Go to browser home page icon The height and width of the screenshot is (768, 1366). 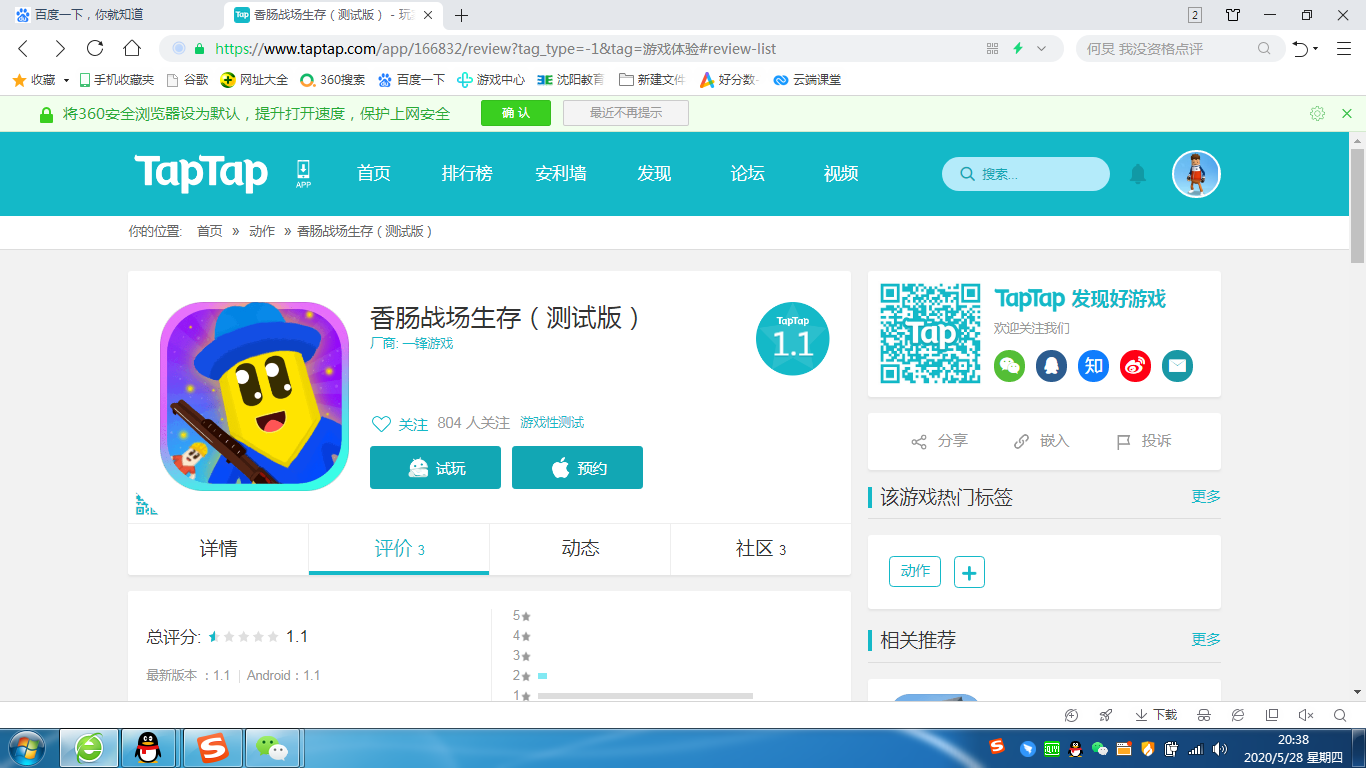[x=132, y=48]
